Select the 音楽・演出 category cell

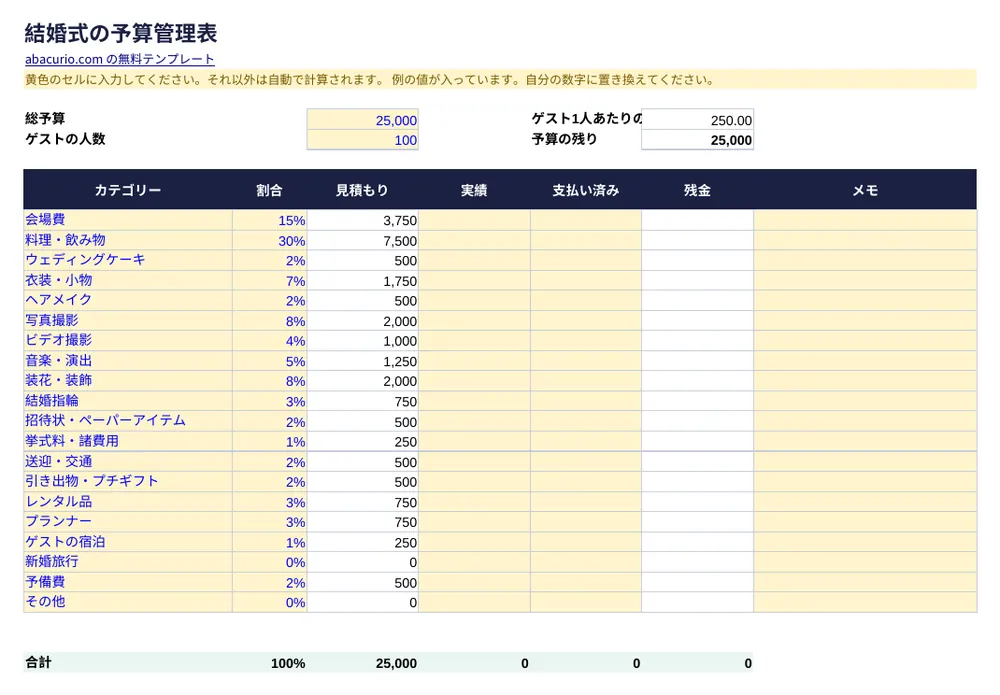(x=128, y=361)
